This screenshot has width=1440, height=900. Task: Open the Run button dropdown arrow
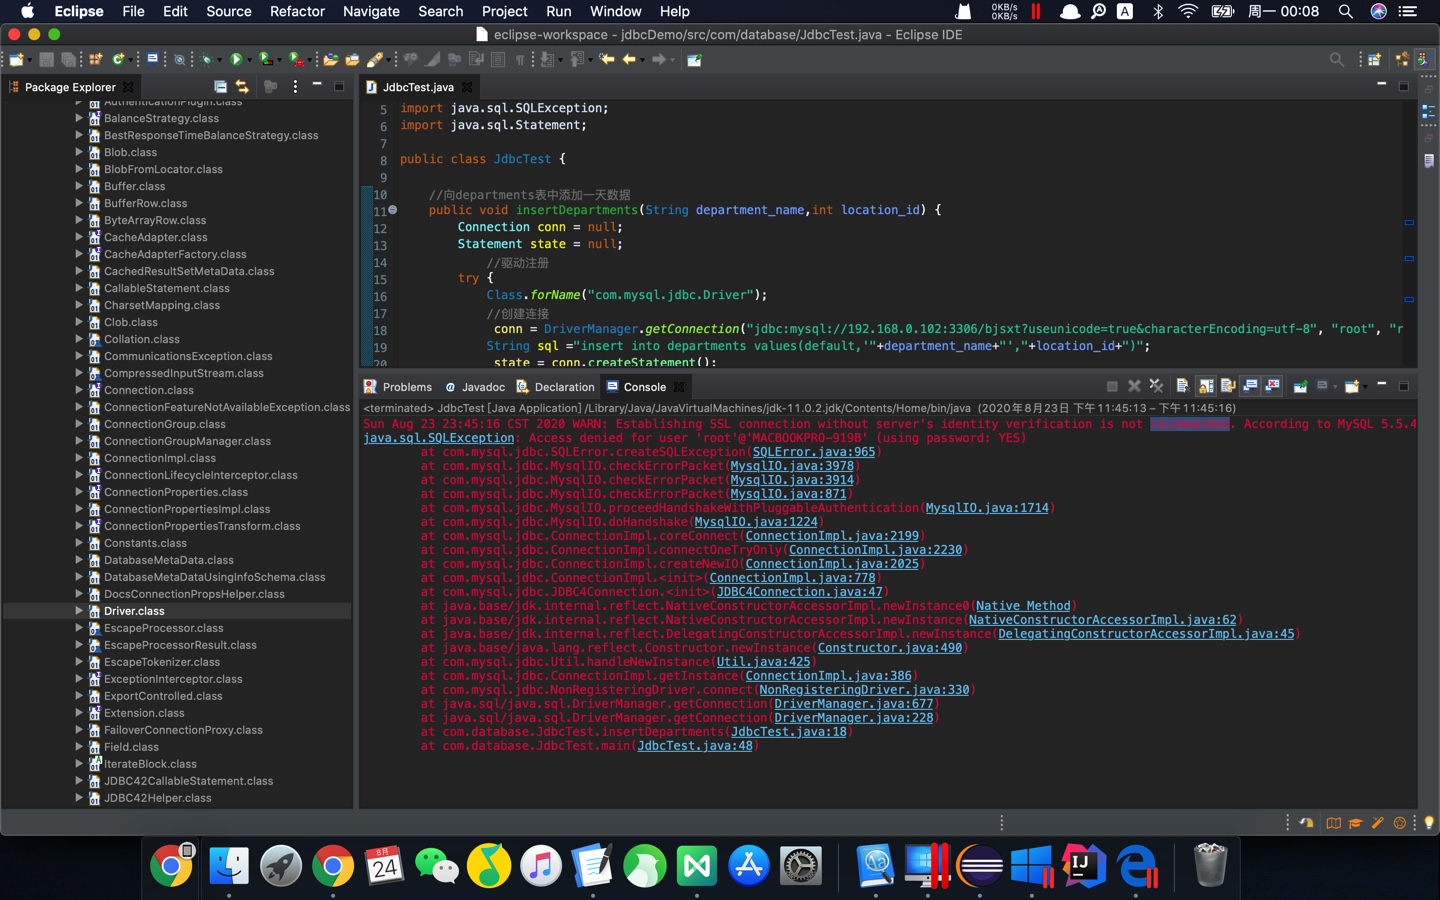pos(249,60)
